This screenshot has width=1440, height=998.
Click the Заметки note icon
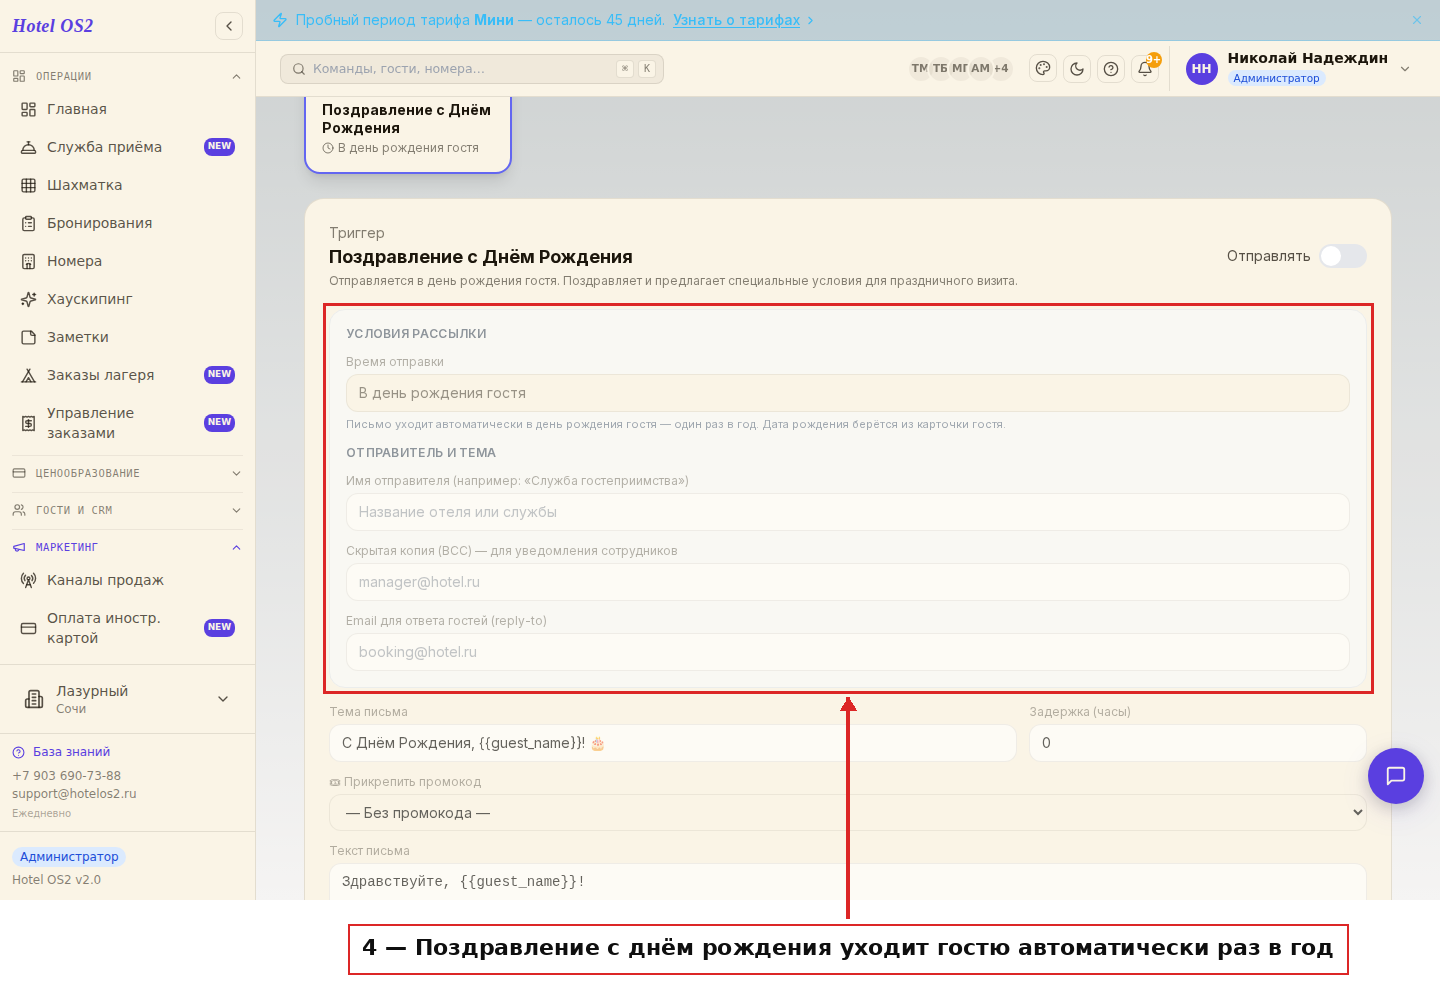pyautogui.click(x=29, y=337)
